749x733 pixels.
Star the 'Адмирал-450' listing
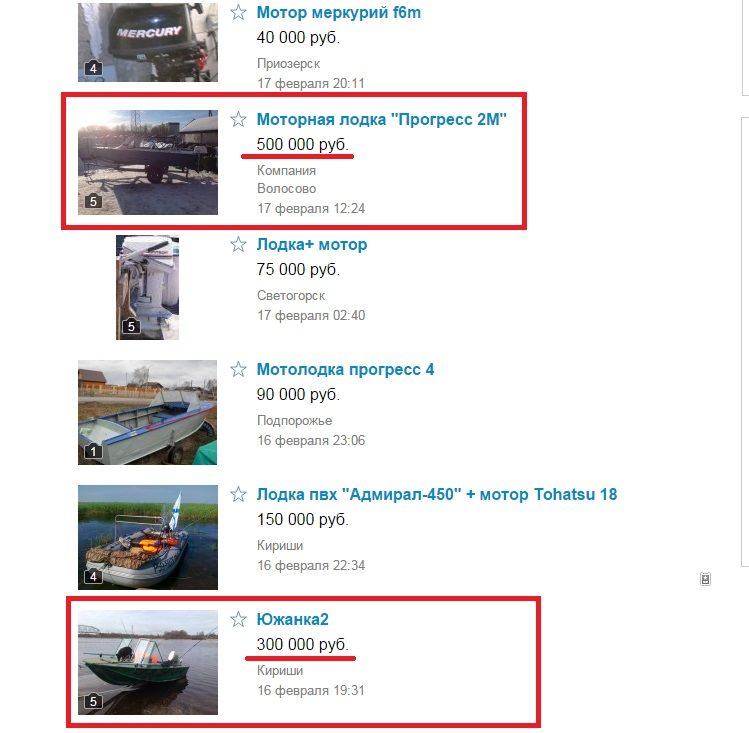pos(238,494)
